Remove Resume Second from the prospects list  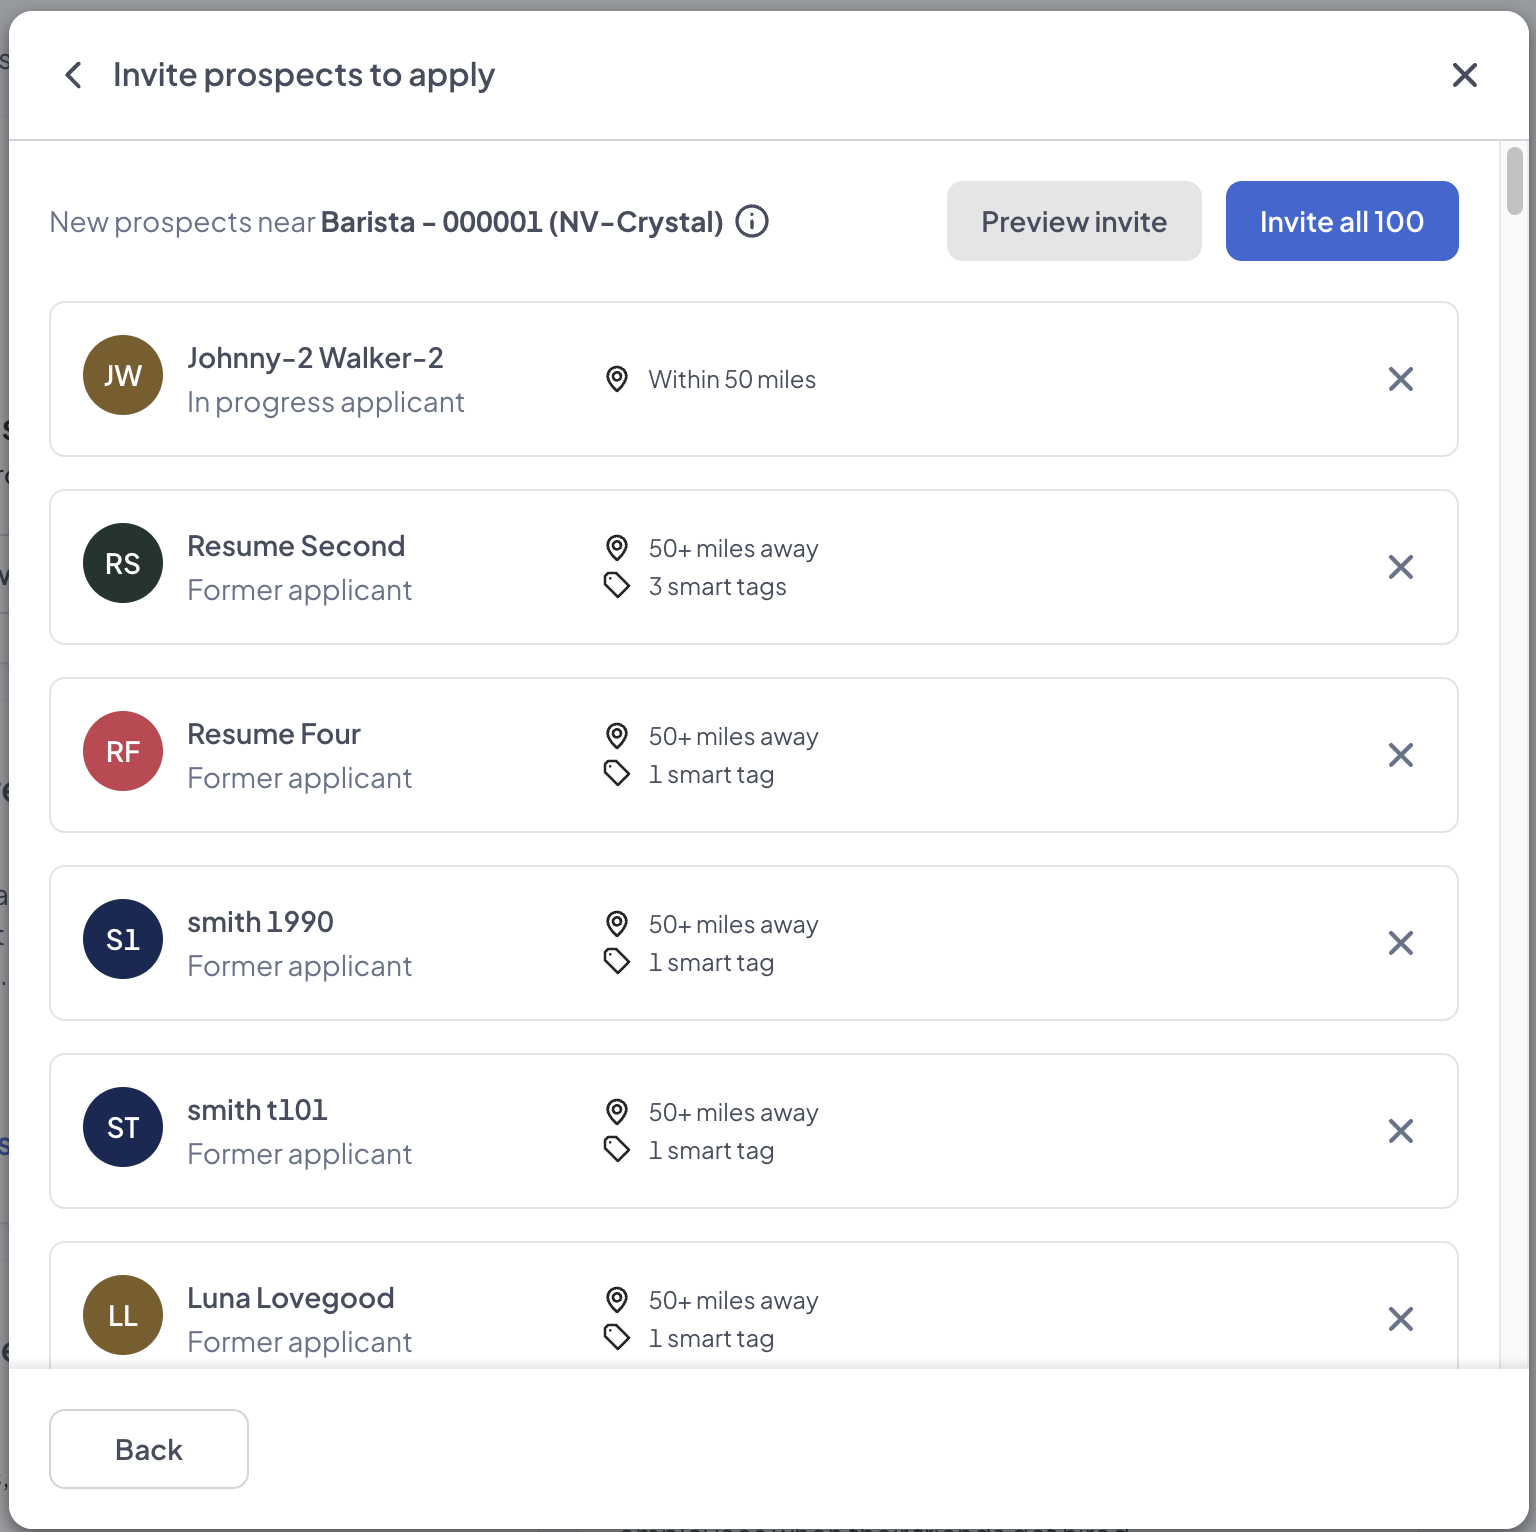(x=1400, y=567)
